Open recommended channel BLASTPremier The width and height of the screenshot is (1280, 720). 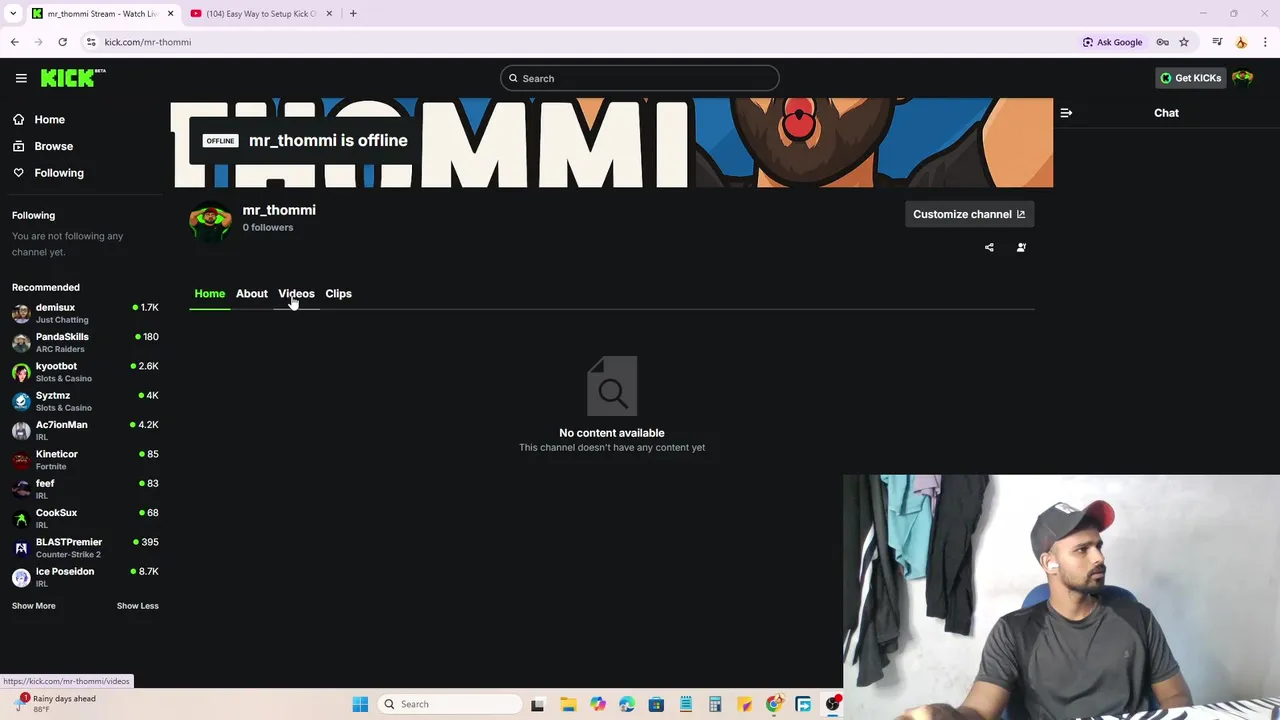click(85, 548)
